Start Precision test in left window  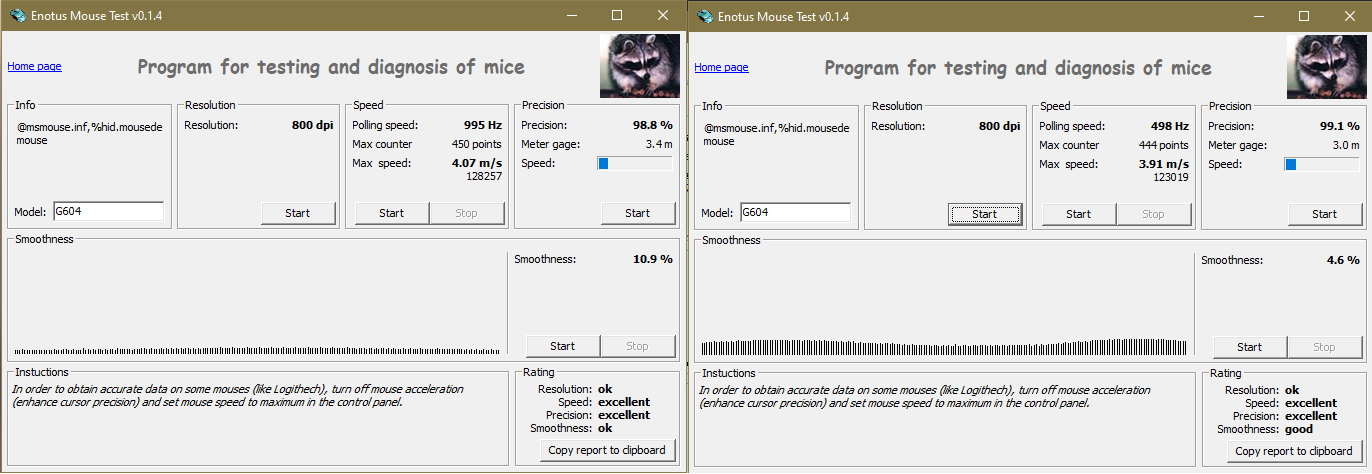[x=638, y=212]
